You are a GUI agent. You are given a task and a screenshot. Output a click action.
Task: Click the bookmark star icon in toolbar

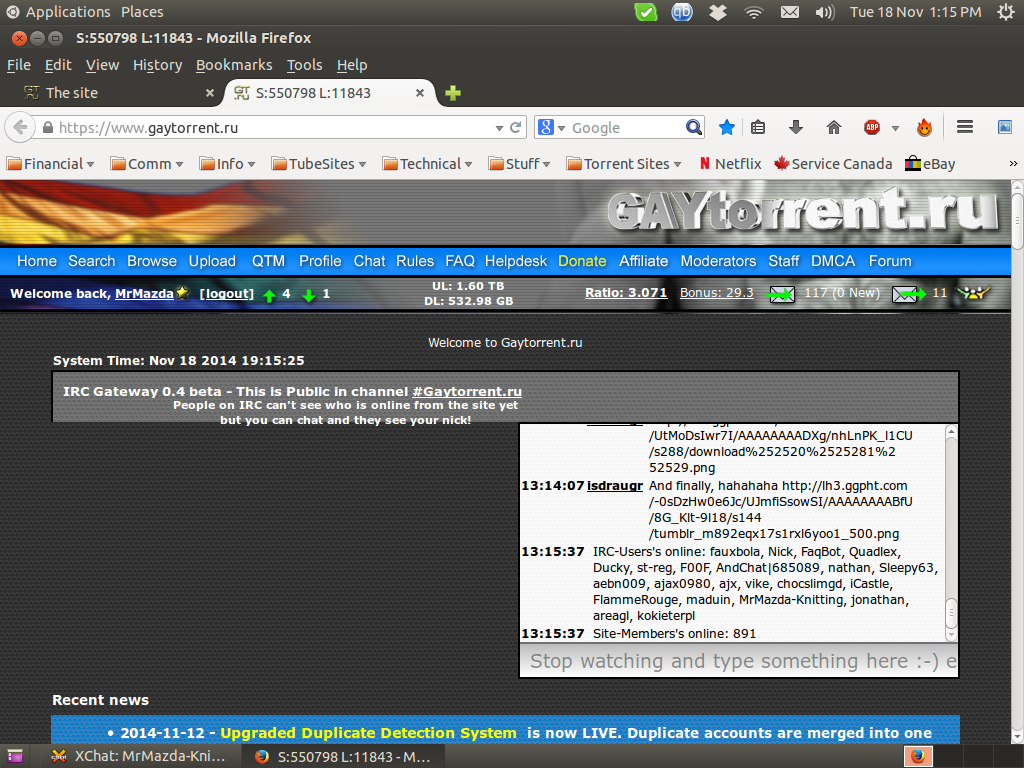(x=727, y=127)
